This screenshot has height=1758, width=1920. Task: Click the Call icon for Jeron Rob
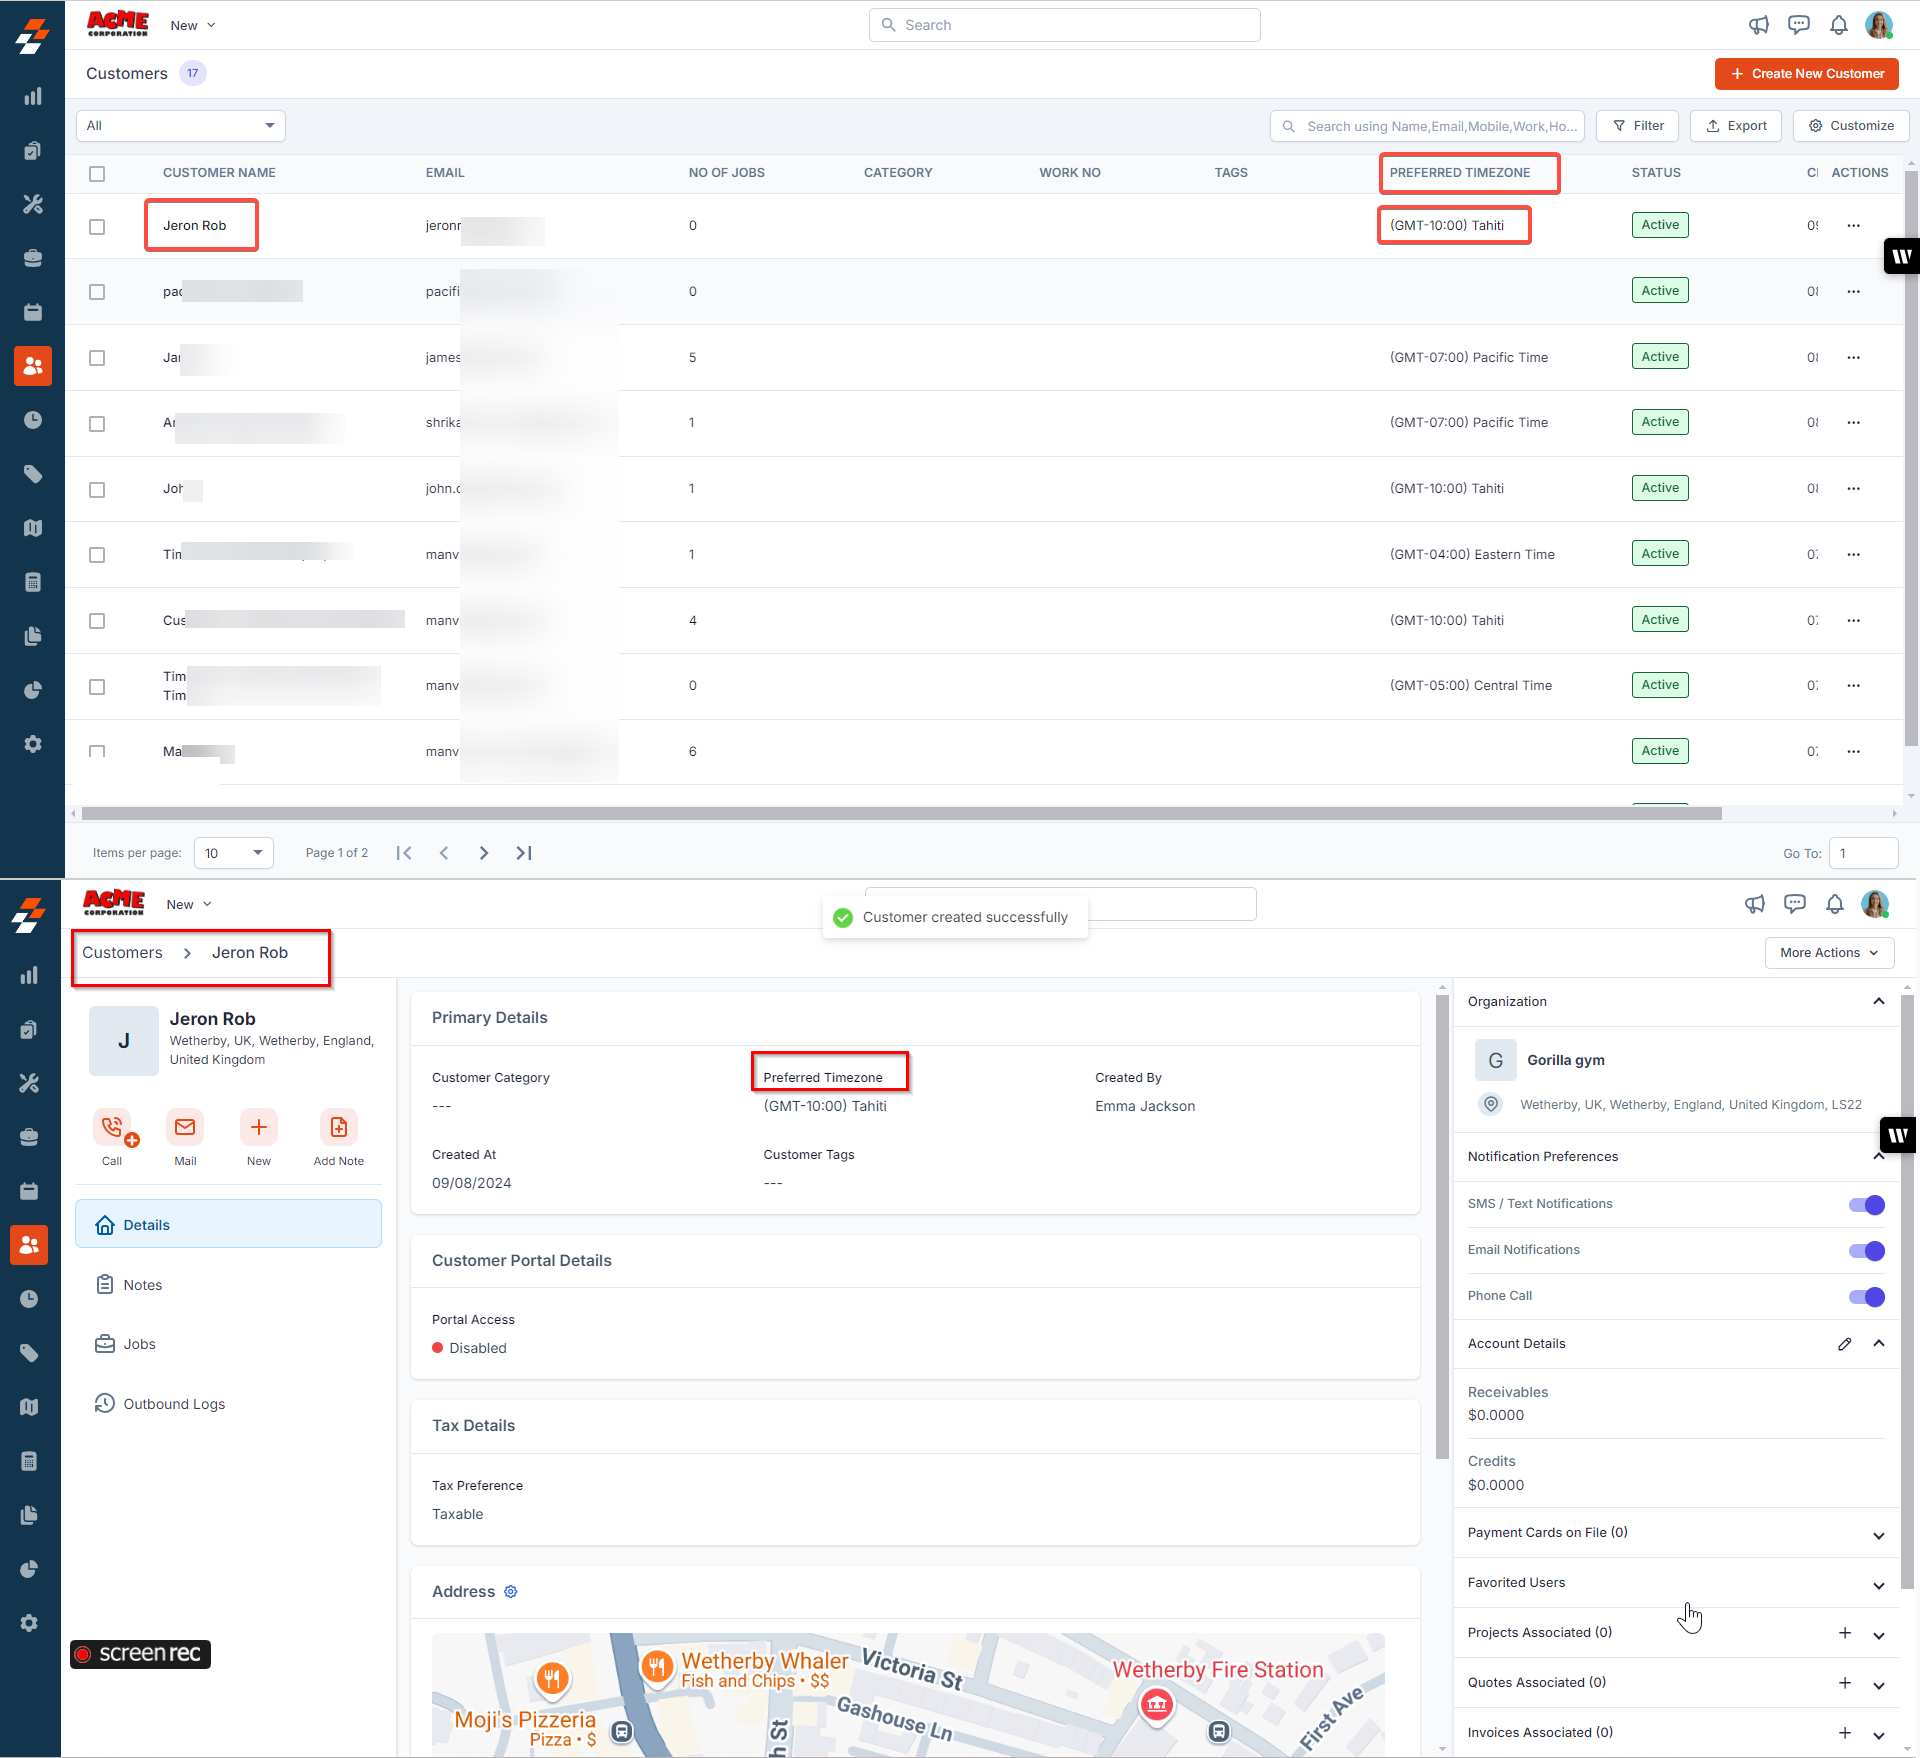[112, 1129]
